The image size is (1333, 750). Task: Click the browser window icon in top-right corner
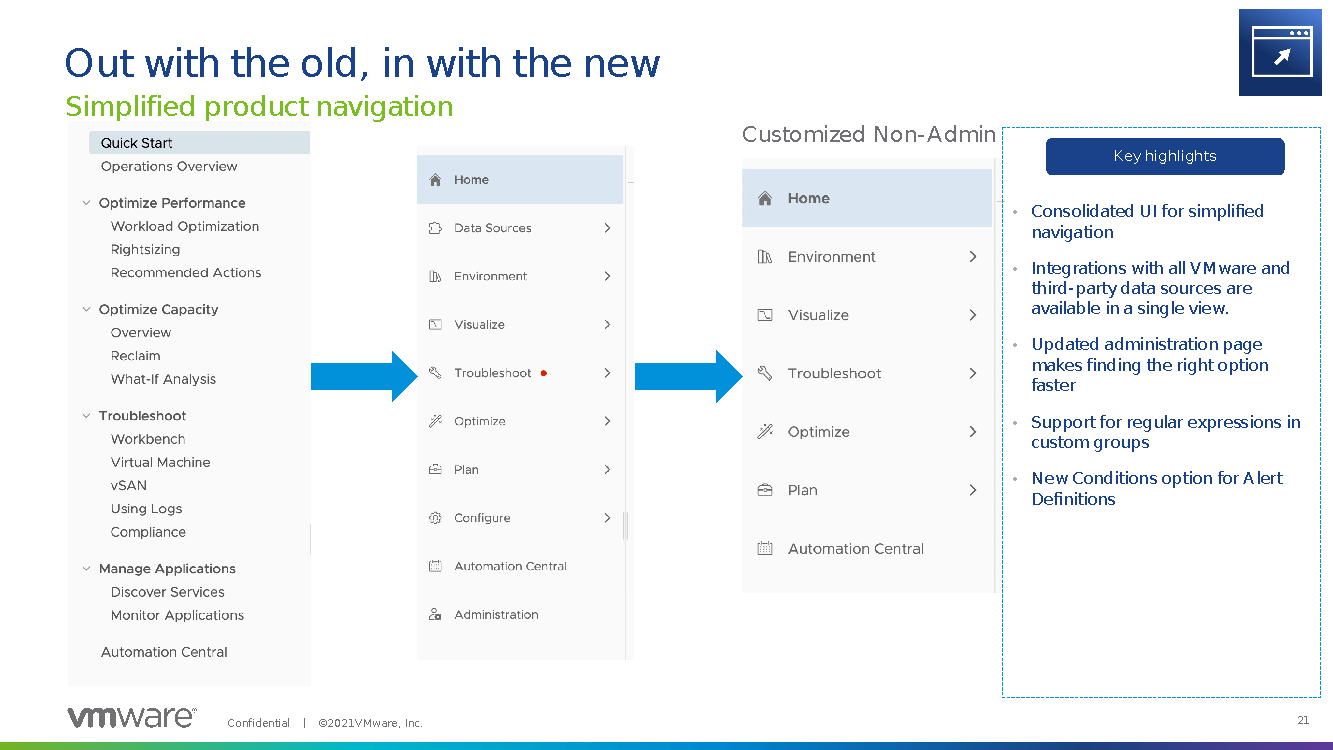pyautogui.click(x=1279, y=52)
